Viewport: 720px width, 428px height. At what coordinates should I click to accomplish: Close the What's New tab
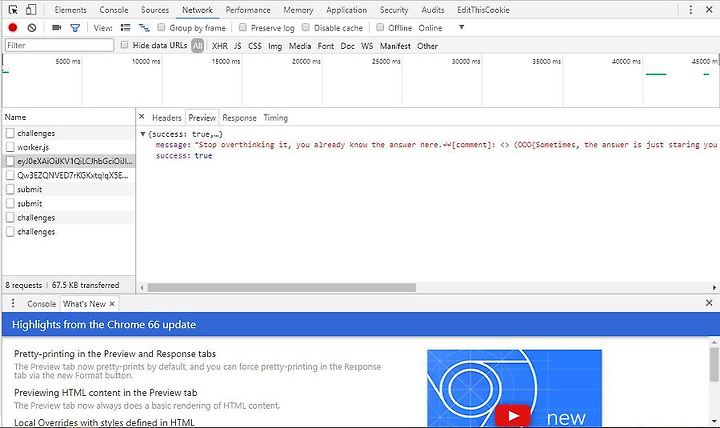112,304
